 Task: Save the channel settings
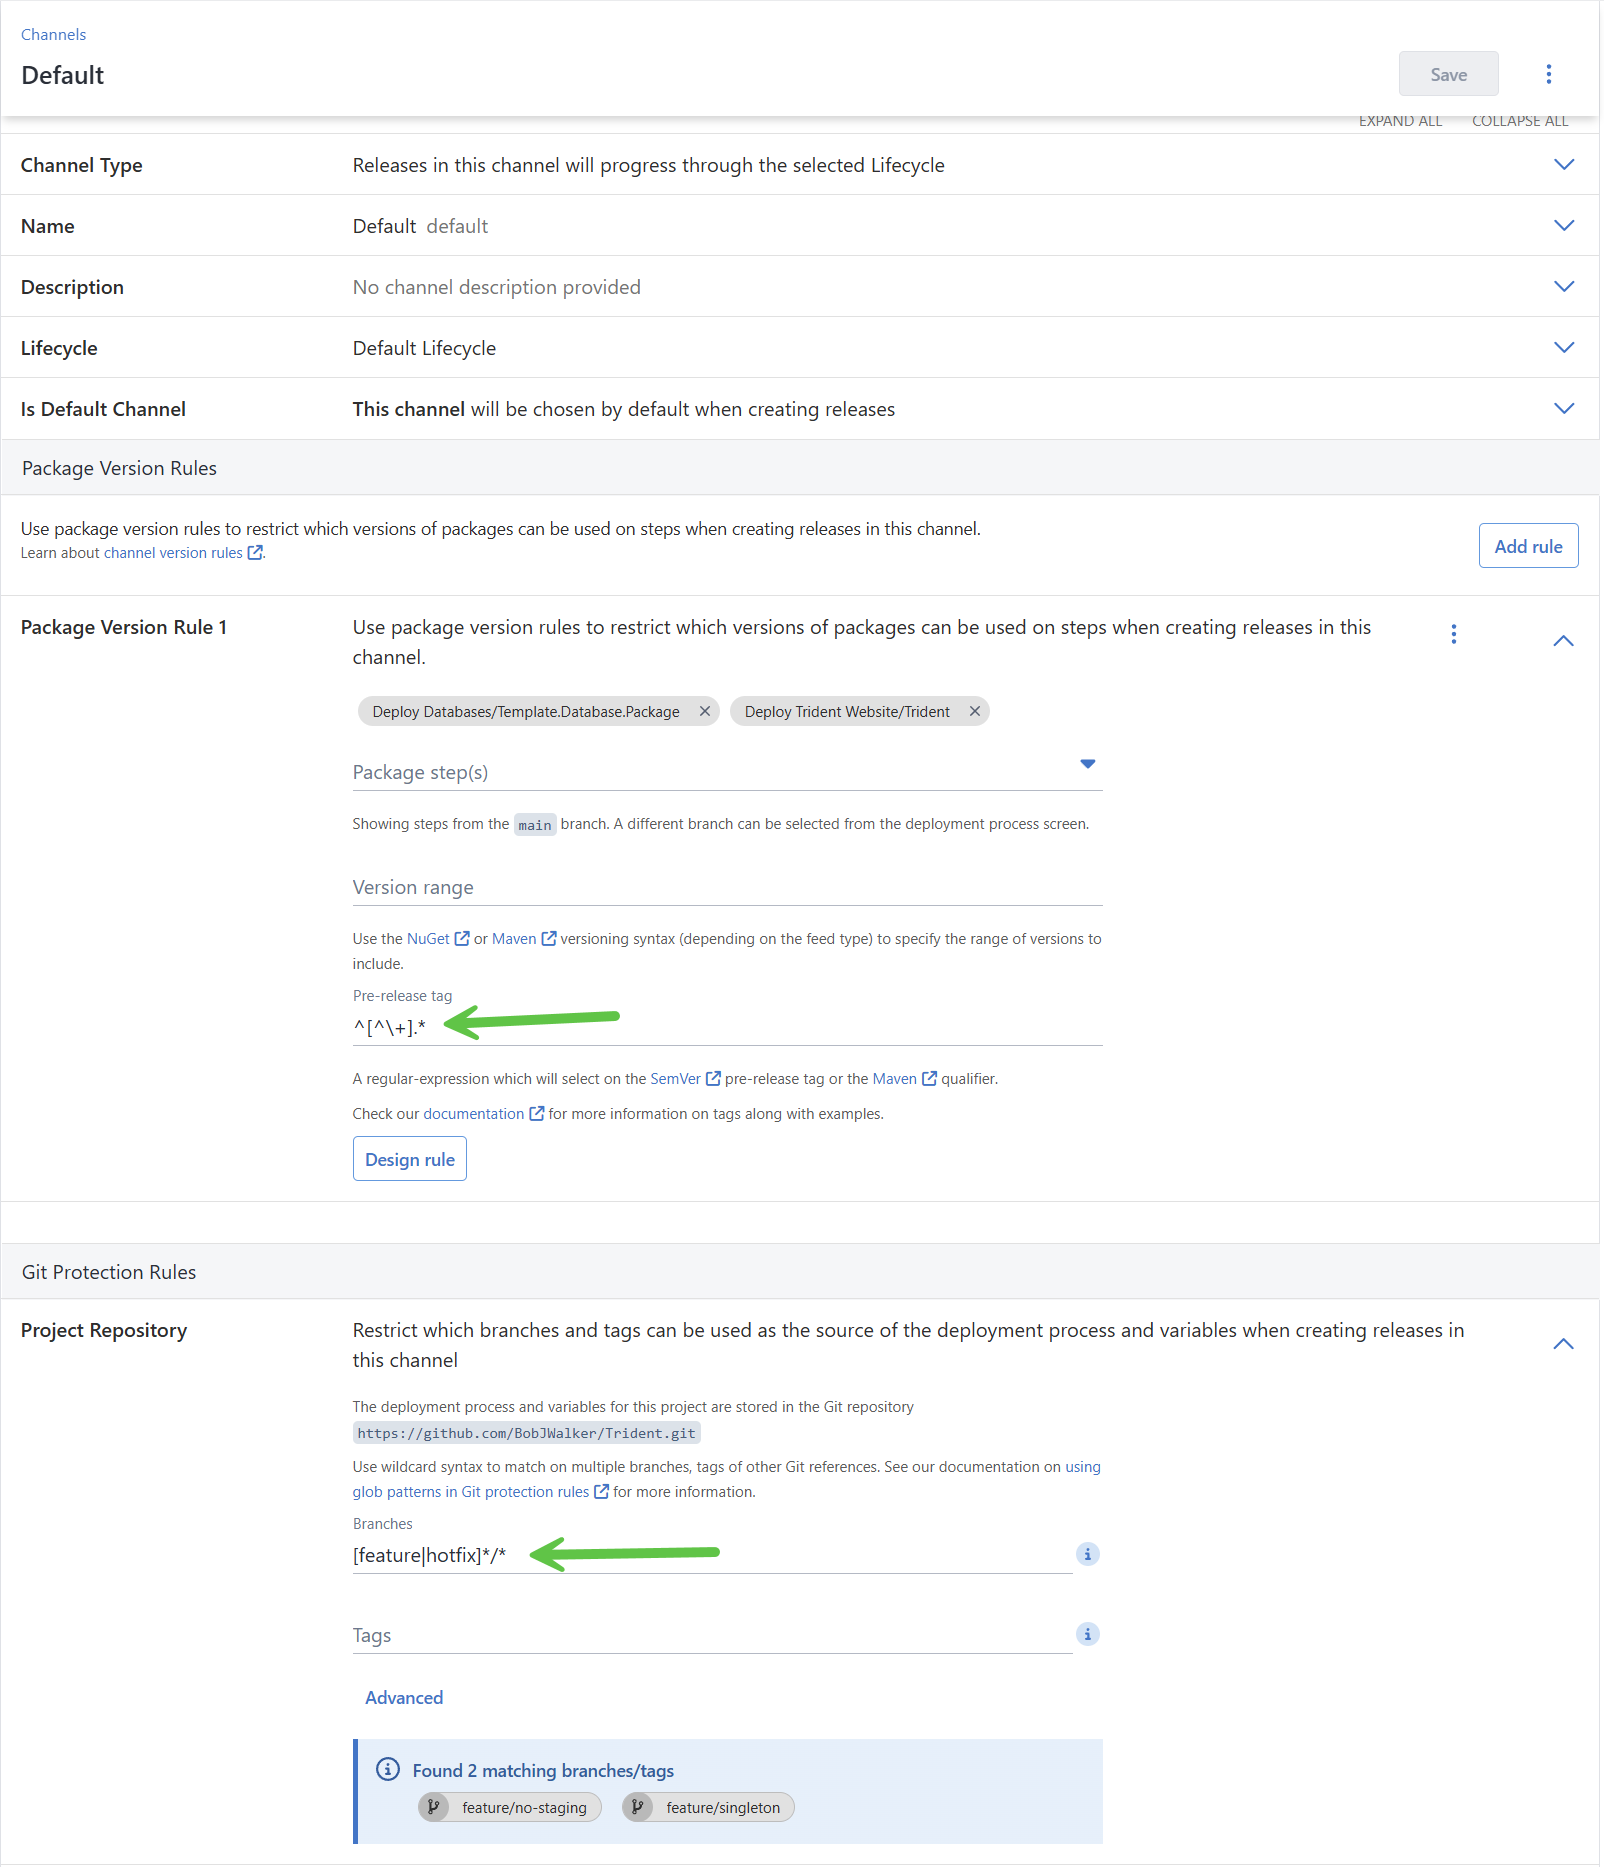tap(1448, 73)
